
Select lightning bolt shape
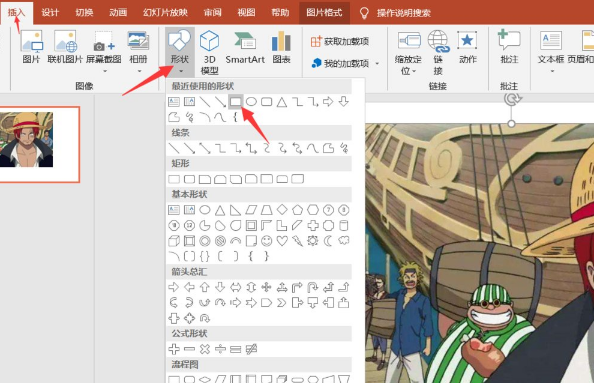(x=297, y=241)
